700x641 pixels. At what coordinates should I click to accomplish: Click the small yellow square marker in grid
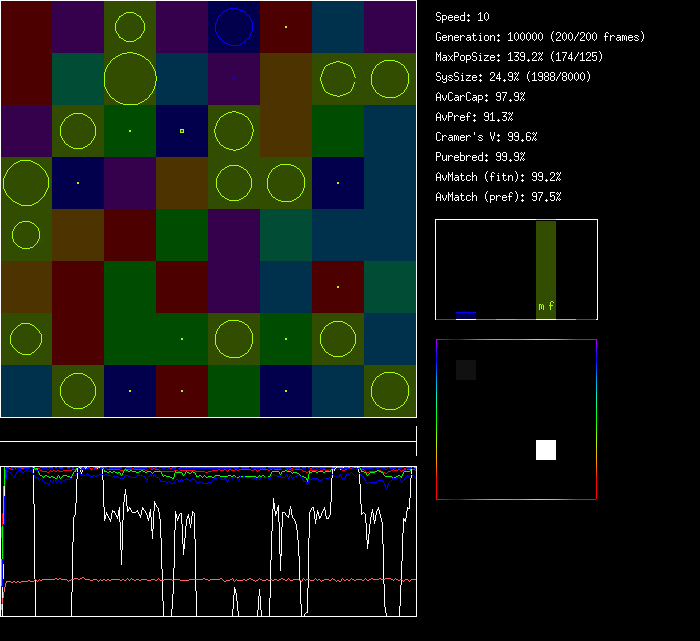click(x=182, y=131)
